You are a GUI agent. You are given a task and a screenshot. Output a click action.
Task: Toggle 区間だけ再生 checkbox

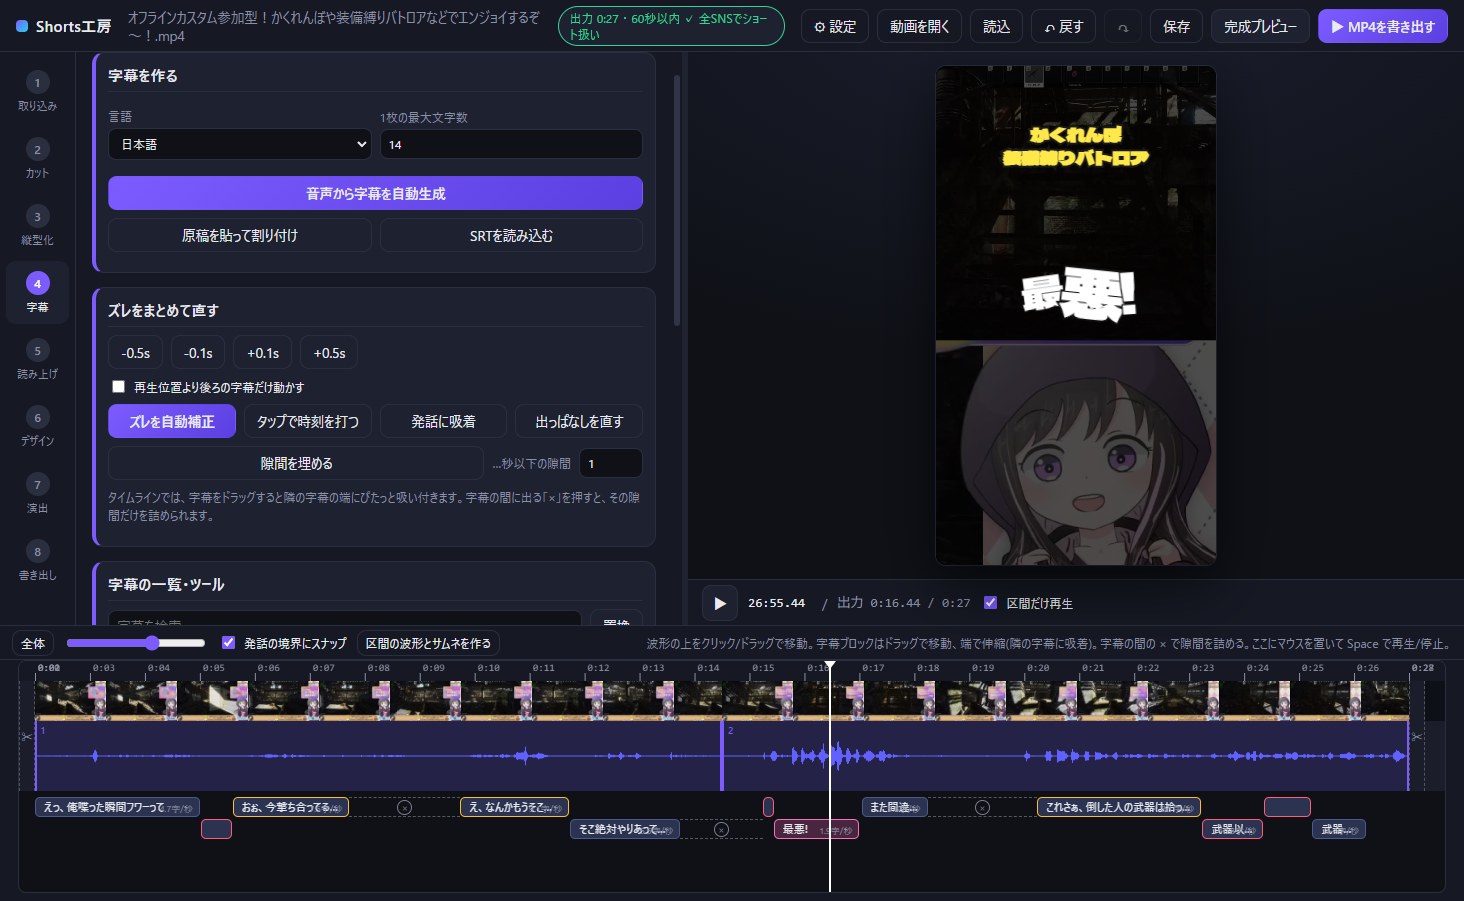pos(990,603)
